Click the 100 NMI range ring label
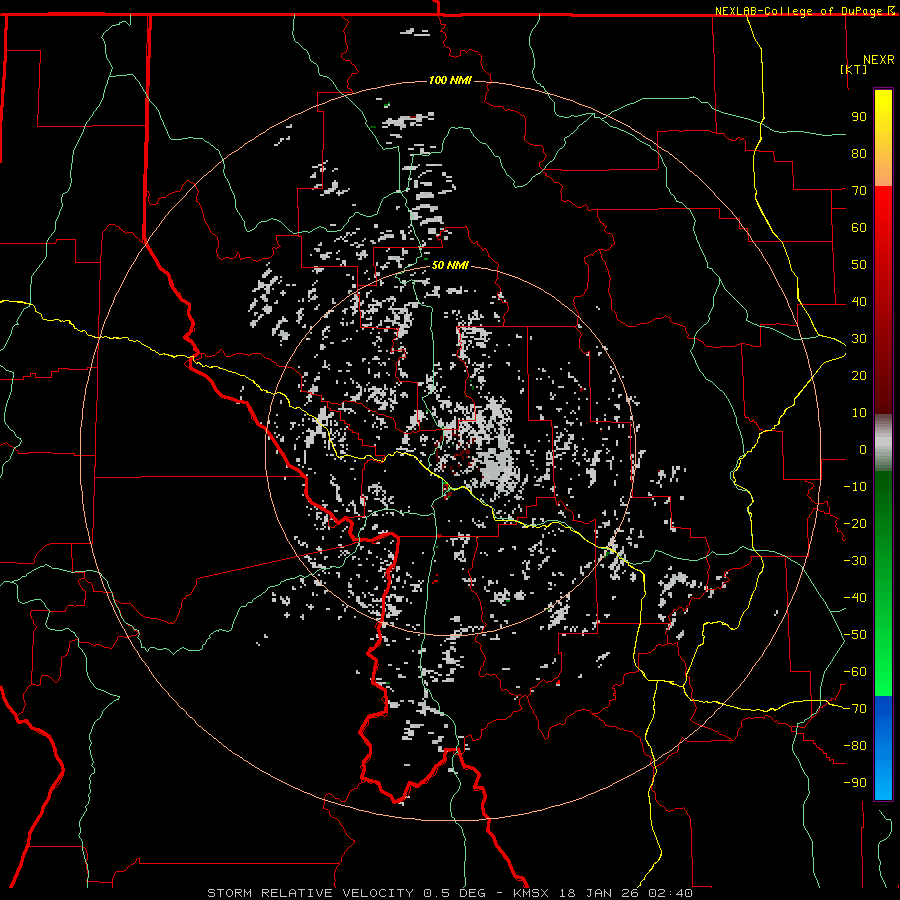 [450, 80]
